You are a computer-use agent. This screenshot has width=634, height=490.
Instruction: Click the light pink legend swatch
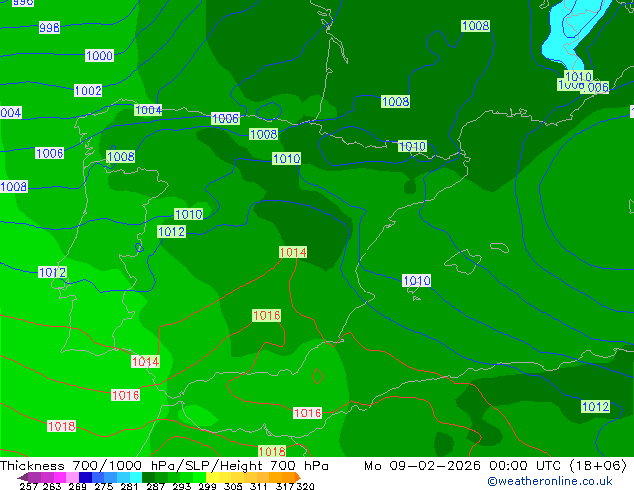72,477
